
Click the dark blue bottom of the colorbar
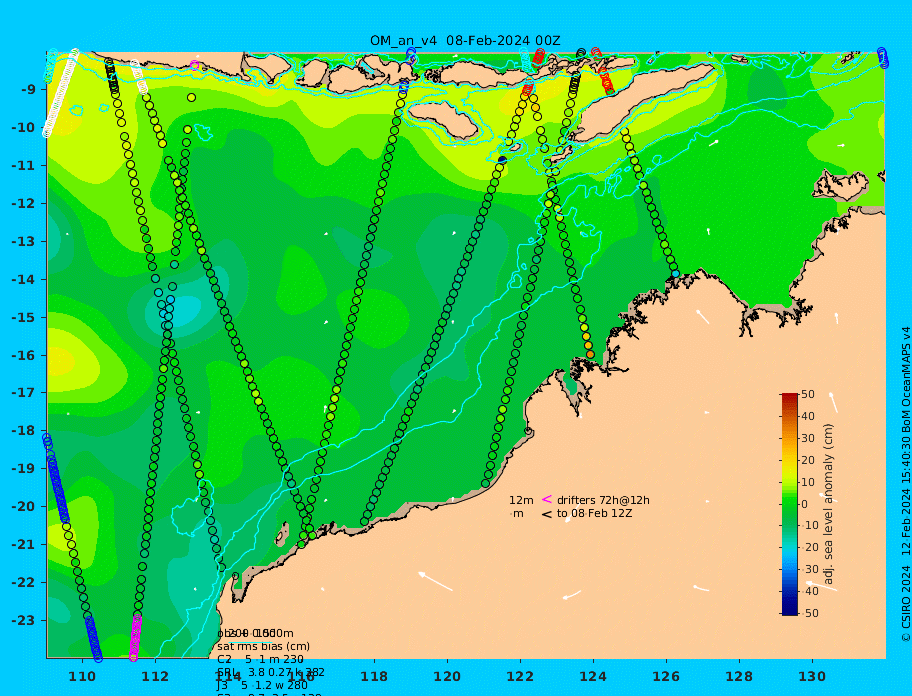coord(789,611)
